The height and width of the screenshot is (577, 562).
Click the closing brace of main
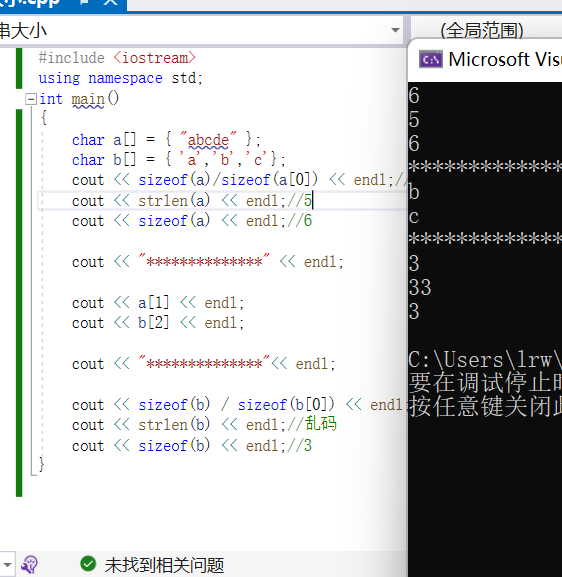[x=41, y=464]
